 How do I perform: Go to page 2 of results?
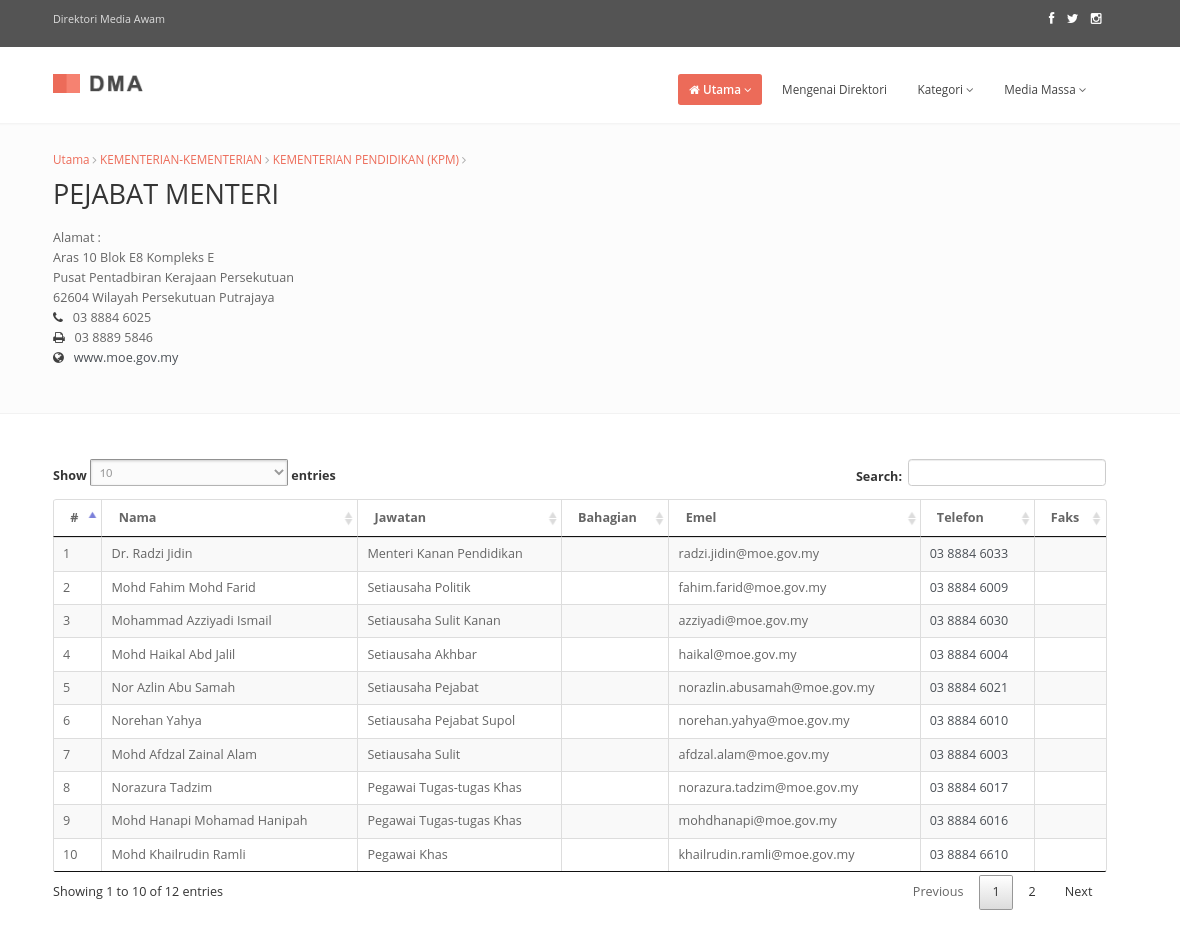[1032, 892]
